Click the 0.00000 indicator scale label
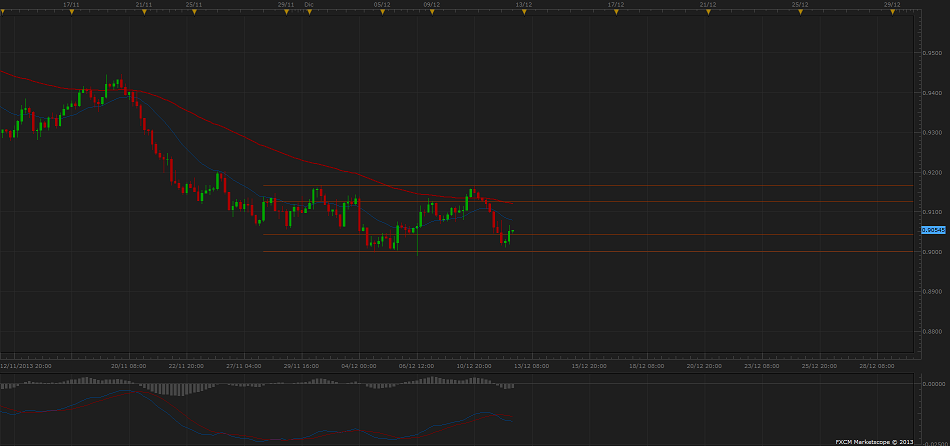The height and width of the screenshot is (446, 950). (933, 383)
